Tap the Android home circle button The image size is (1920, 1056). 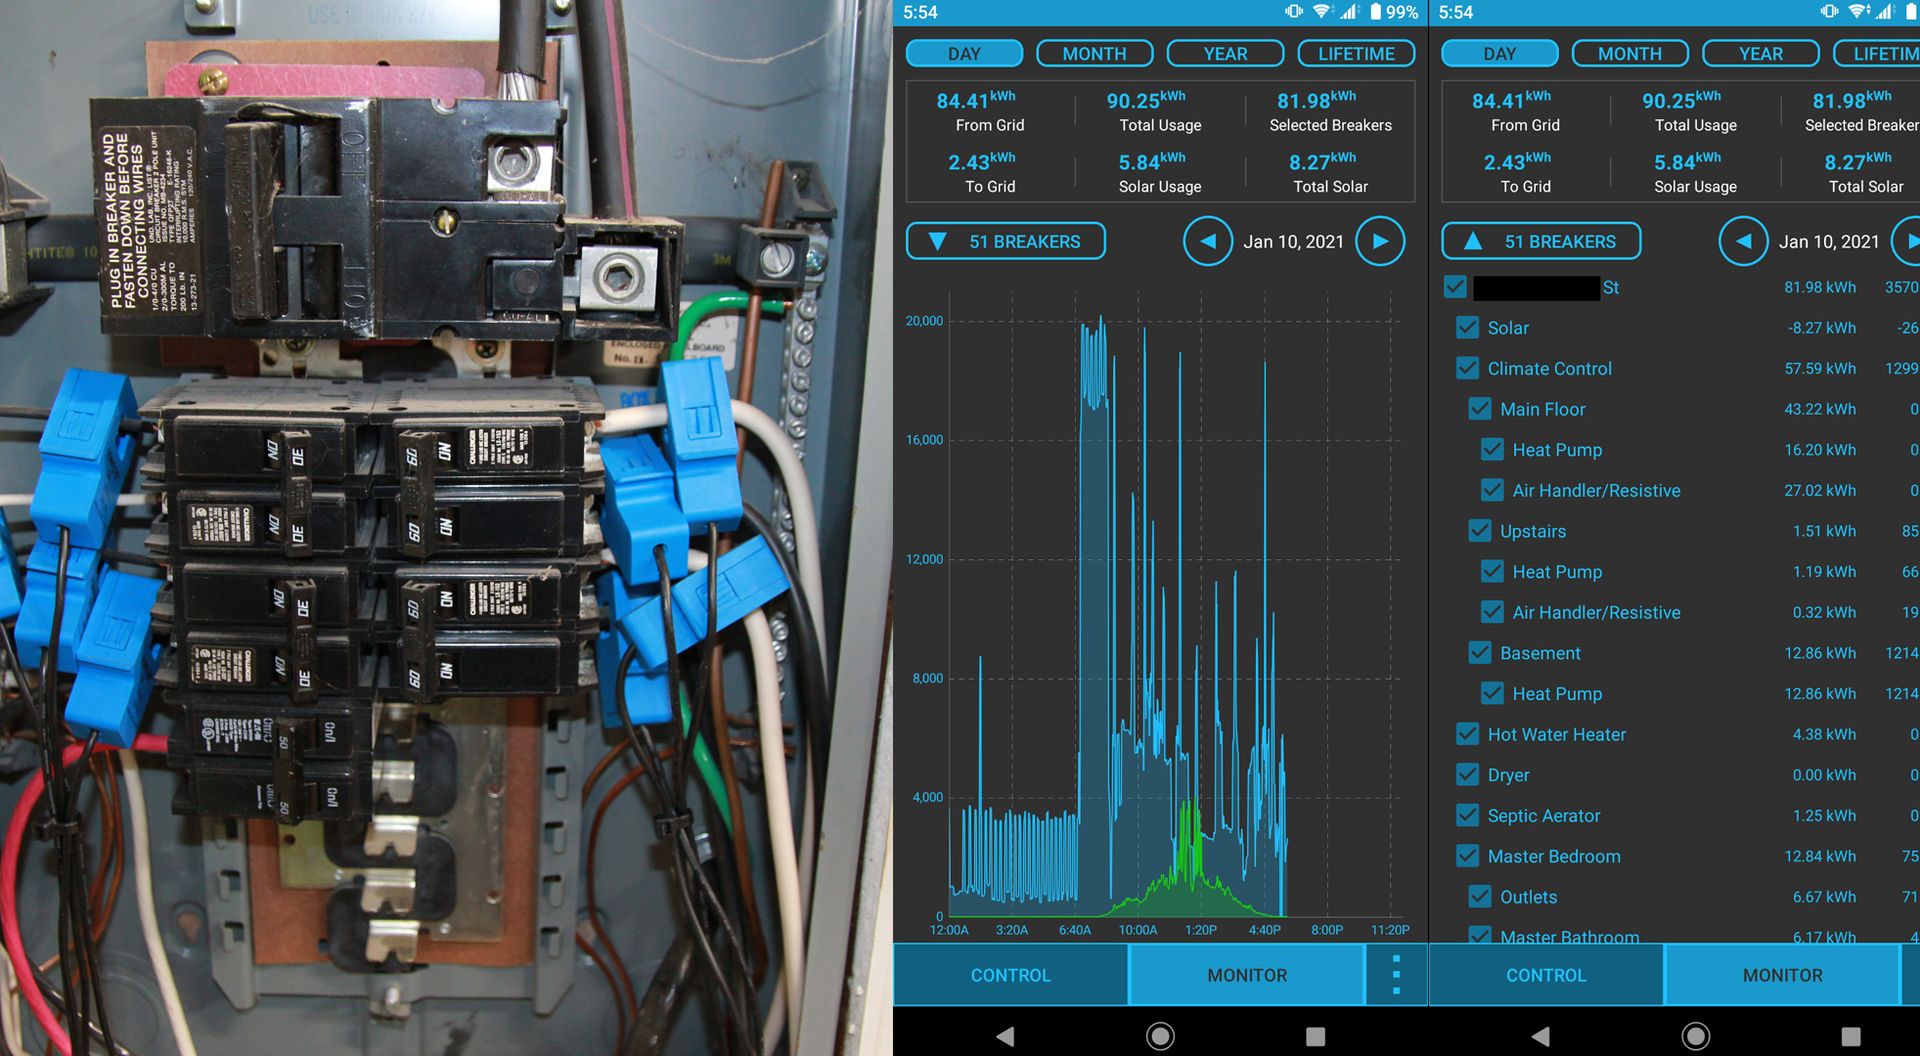point(1158,1037)
